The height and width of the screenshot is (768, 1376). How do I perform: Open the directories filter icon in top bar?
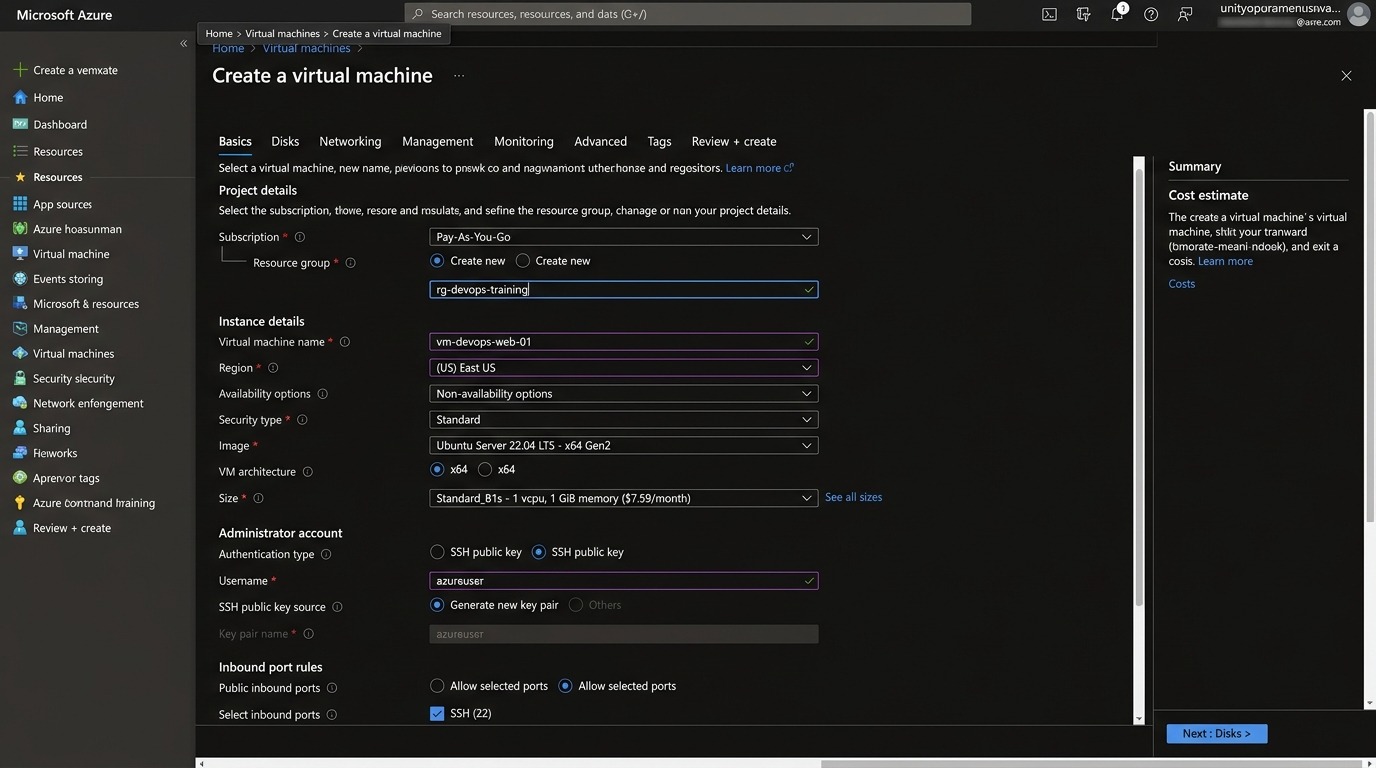tap(1083, 14)
